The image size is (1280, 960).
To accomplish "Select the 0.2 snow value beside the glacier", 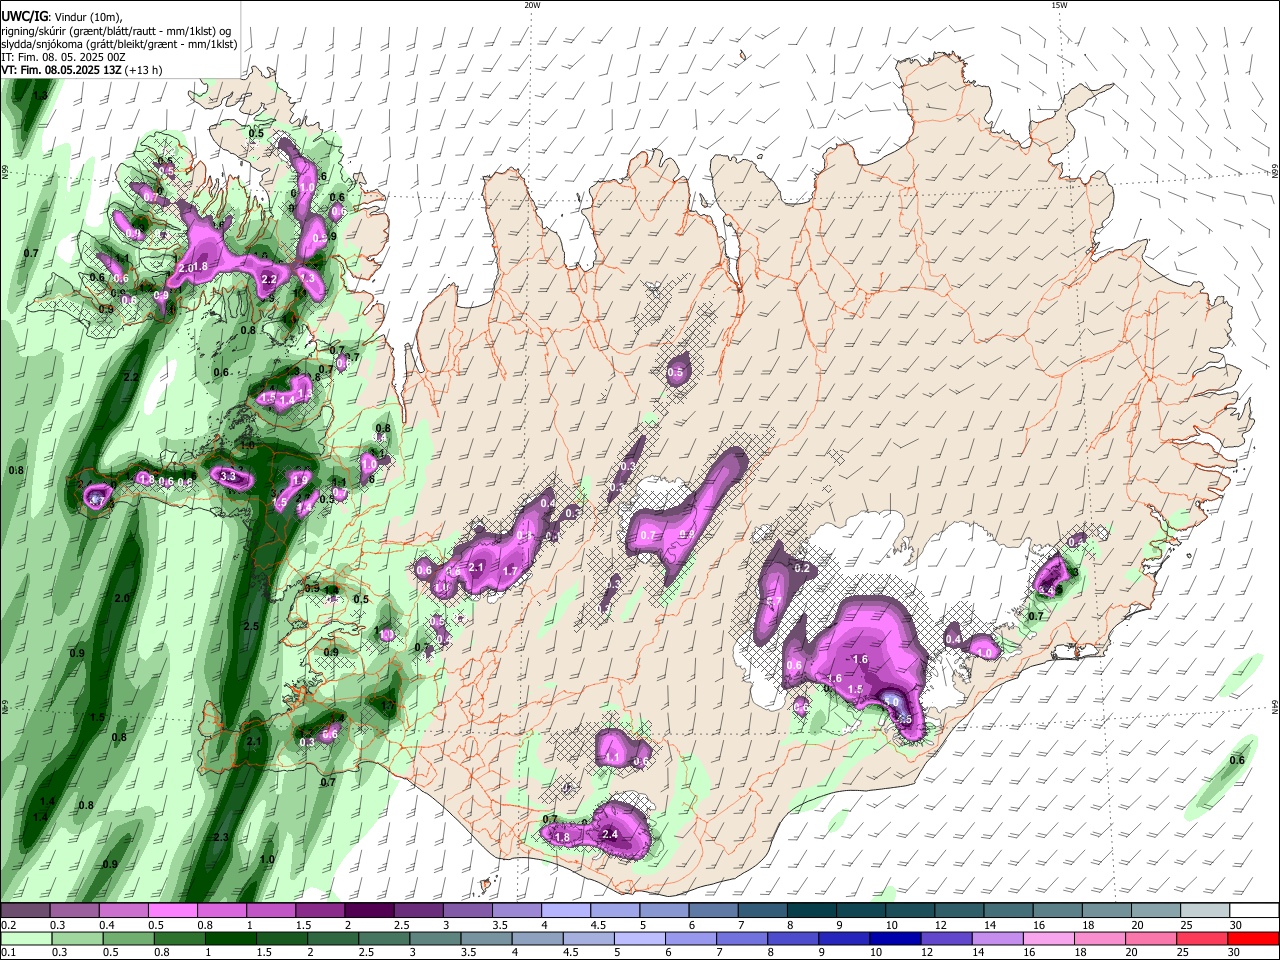I will tap(801, 568).
